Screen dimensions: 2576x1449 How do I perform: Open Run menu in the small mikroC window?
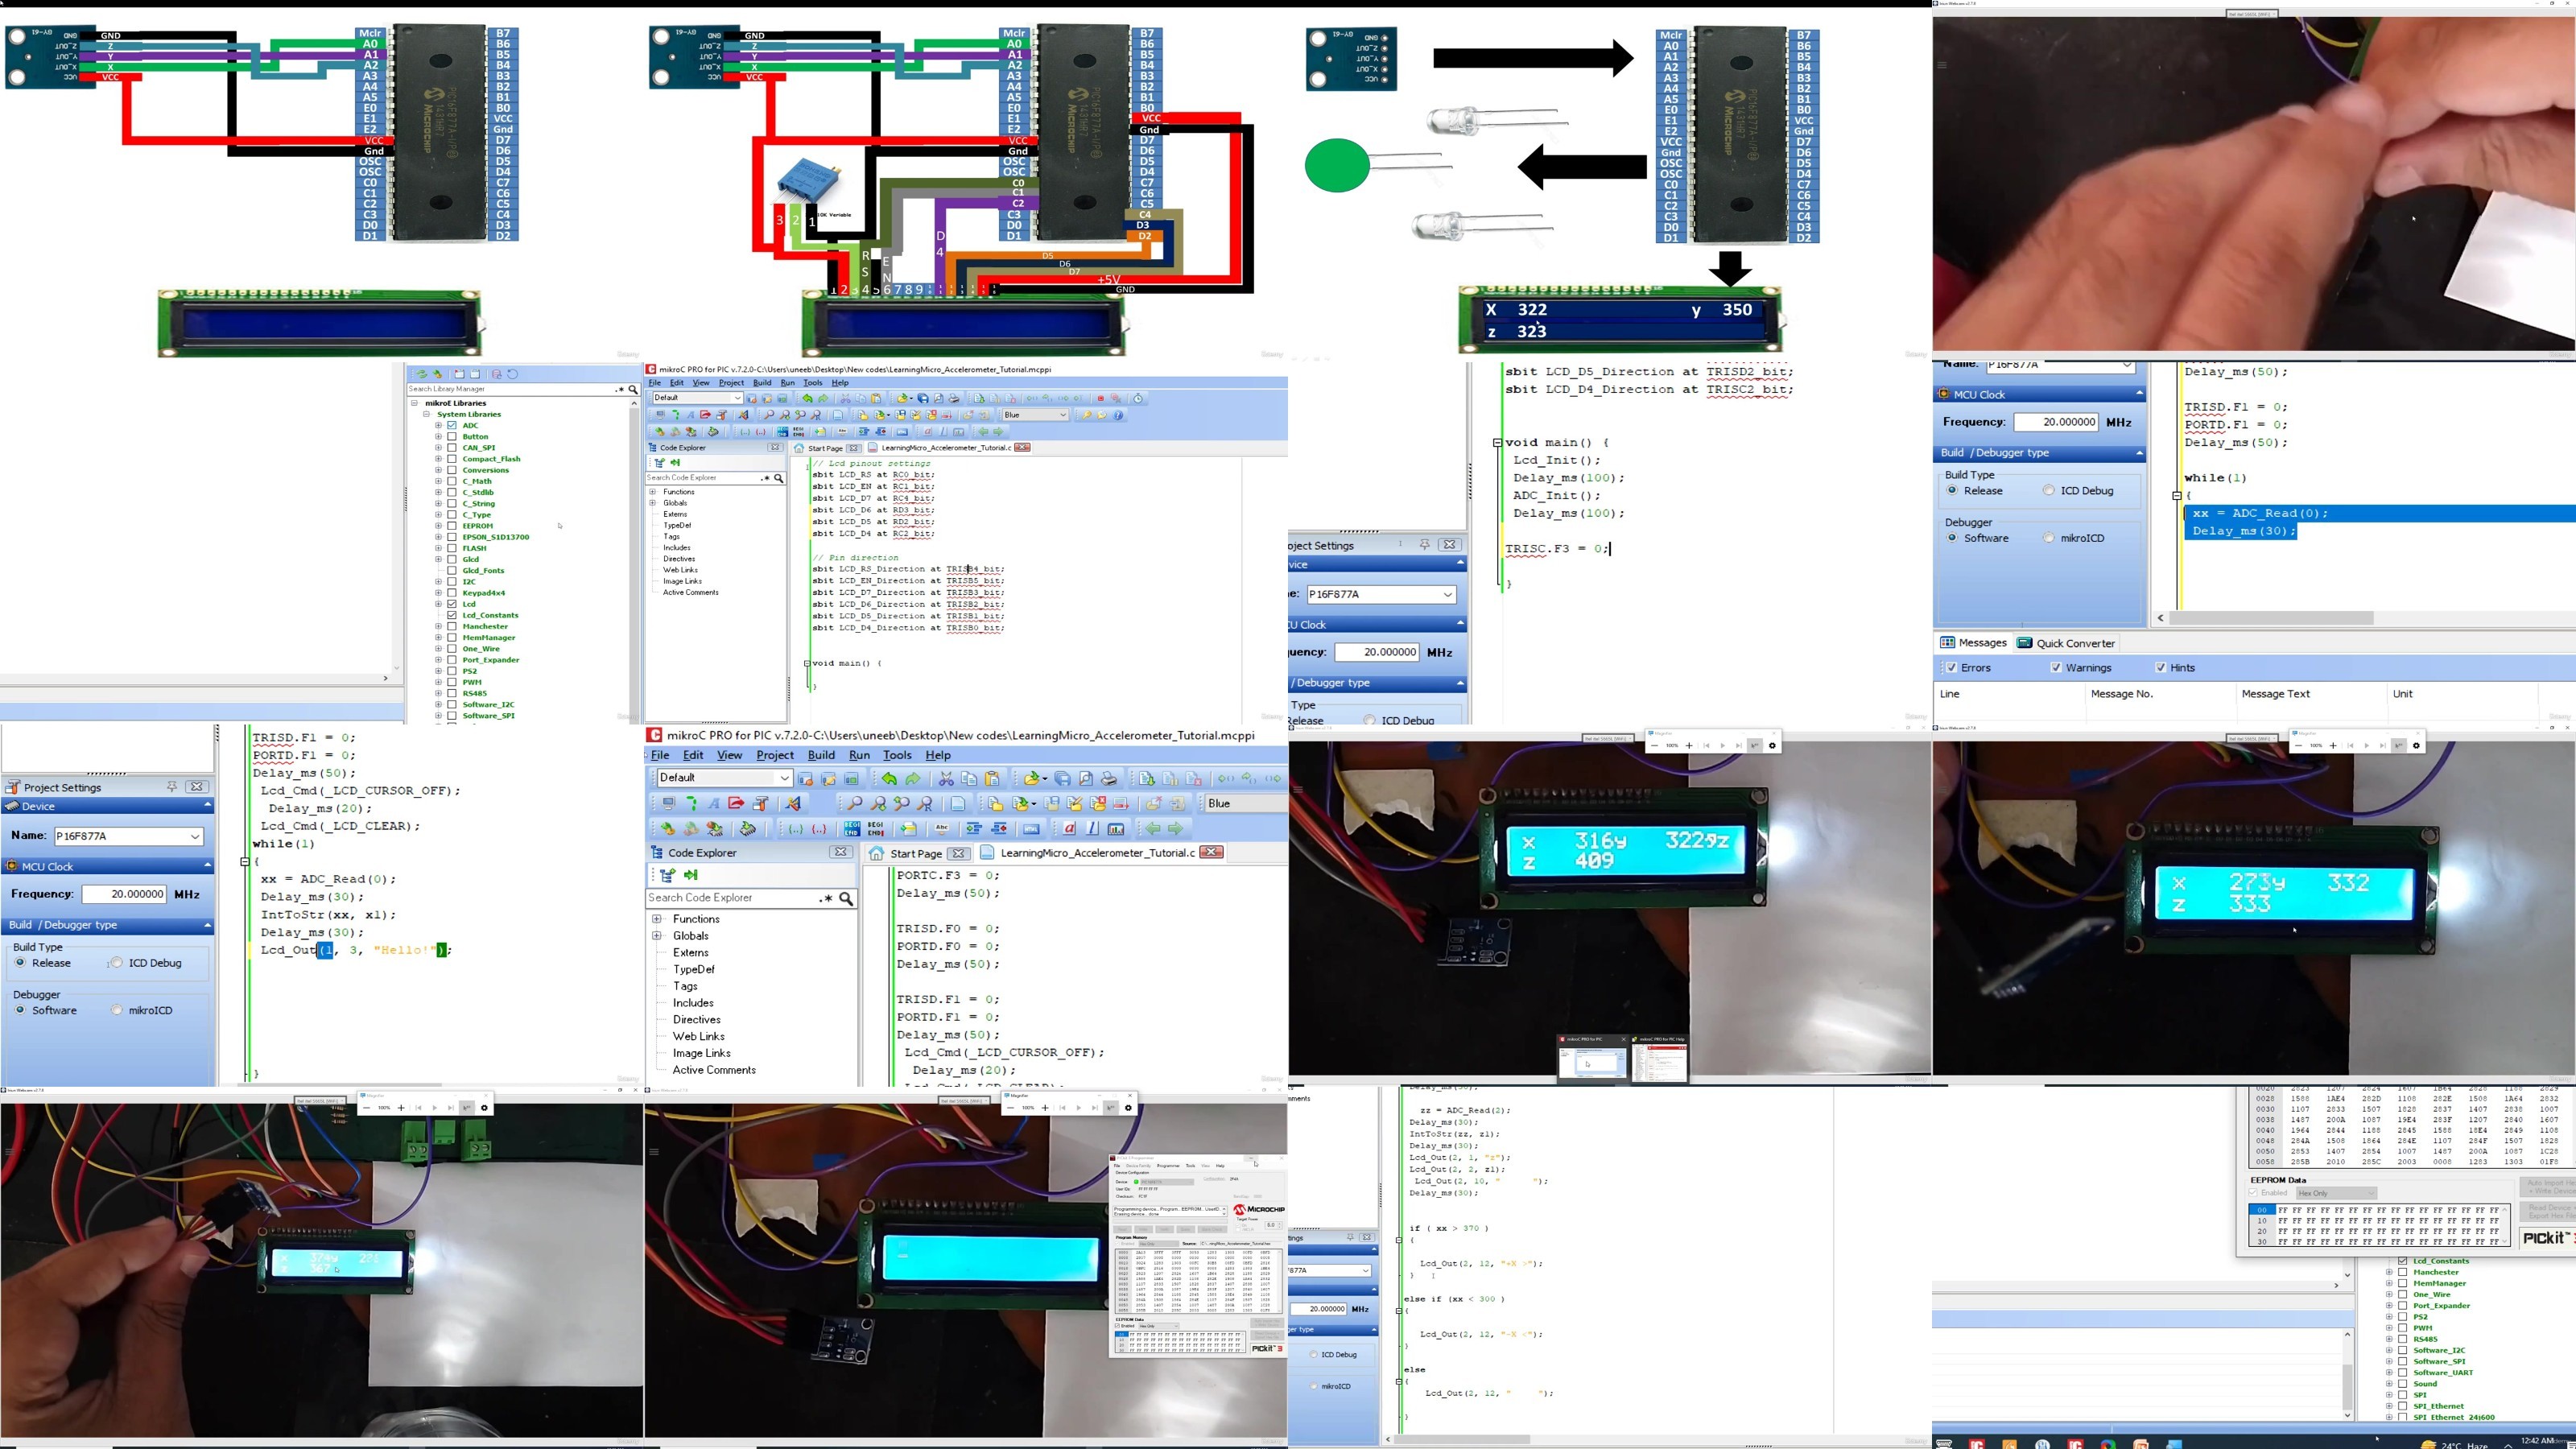pos(788,383)
